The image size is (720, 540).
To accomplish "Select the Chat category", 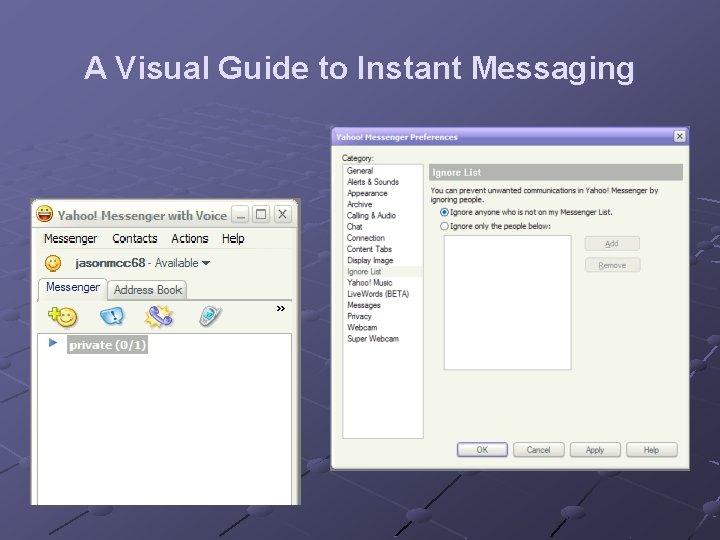I will point(354,227).
